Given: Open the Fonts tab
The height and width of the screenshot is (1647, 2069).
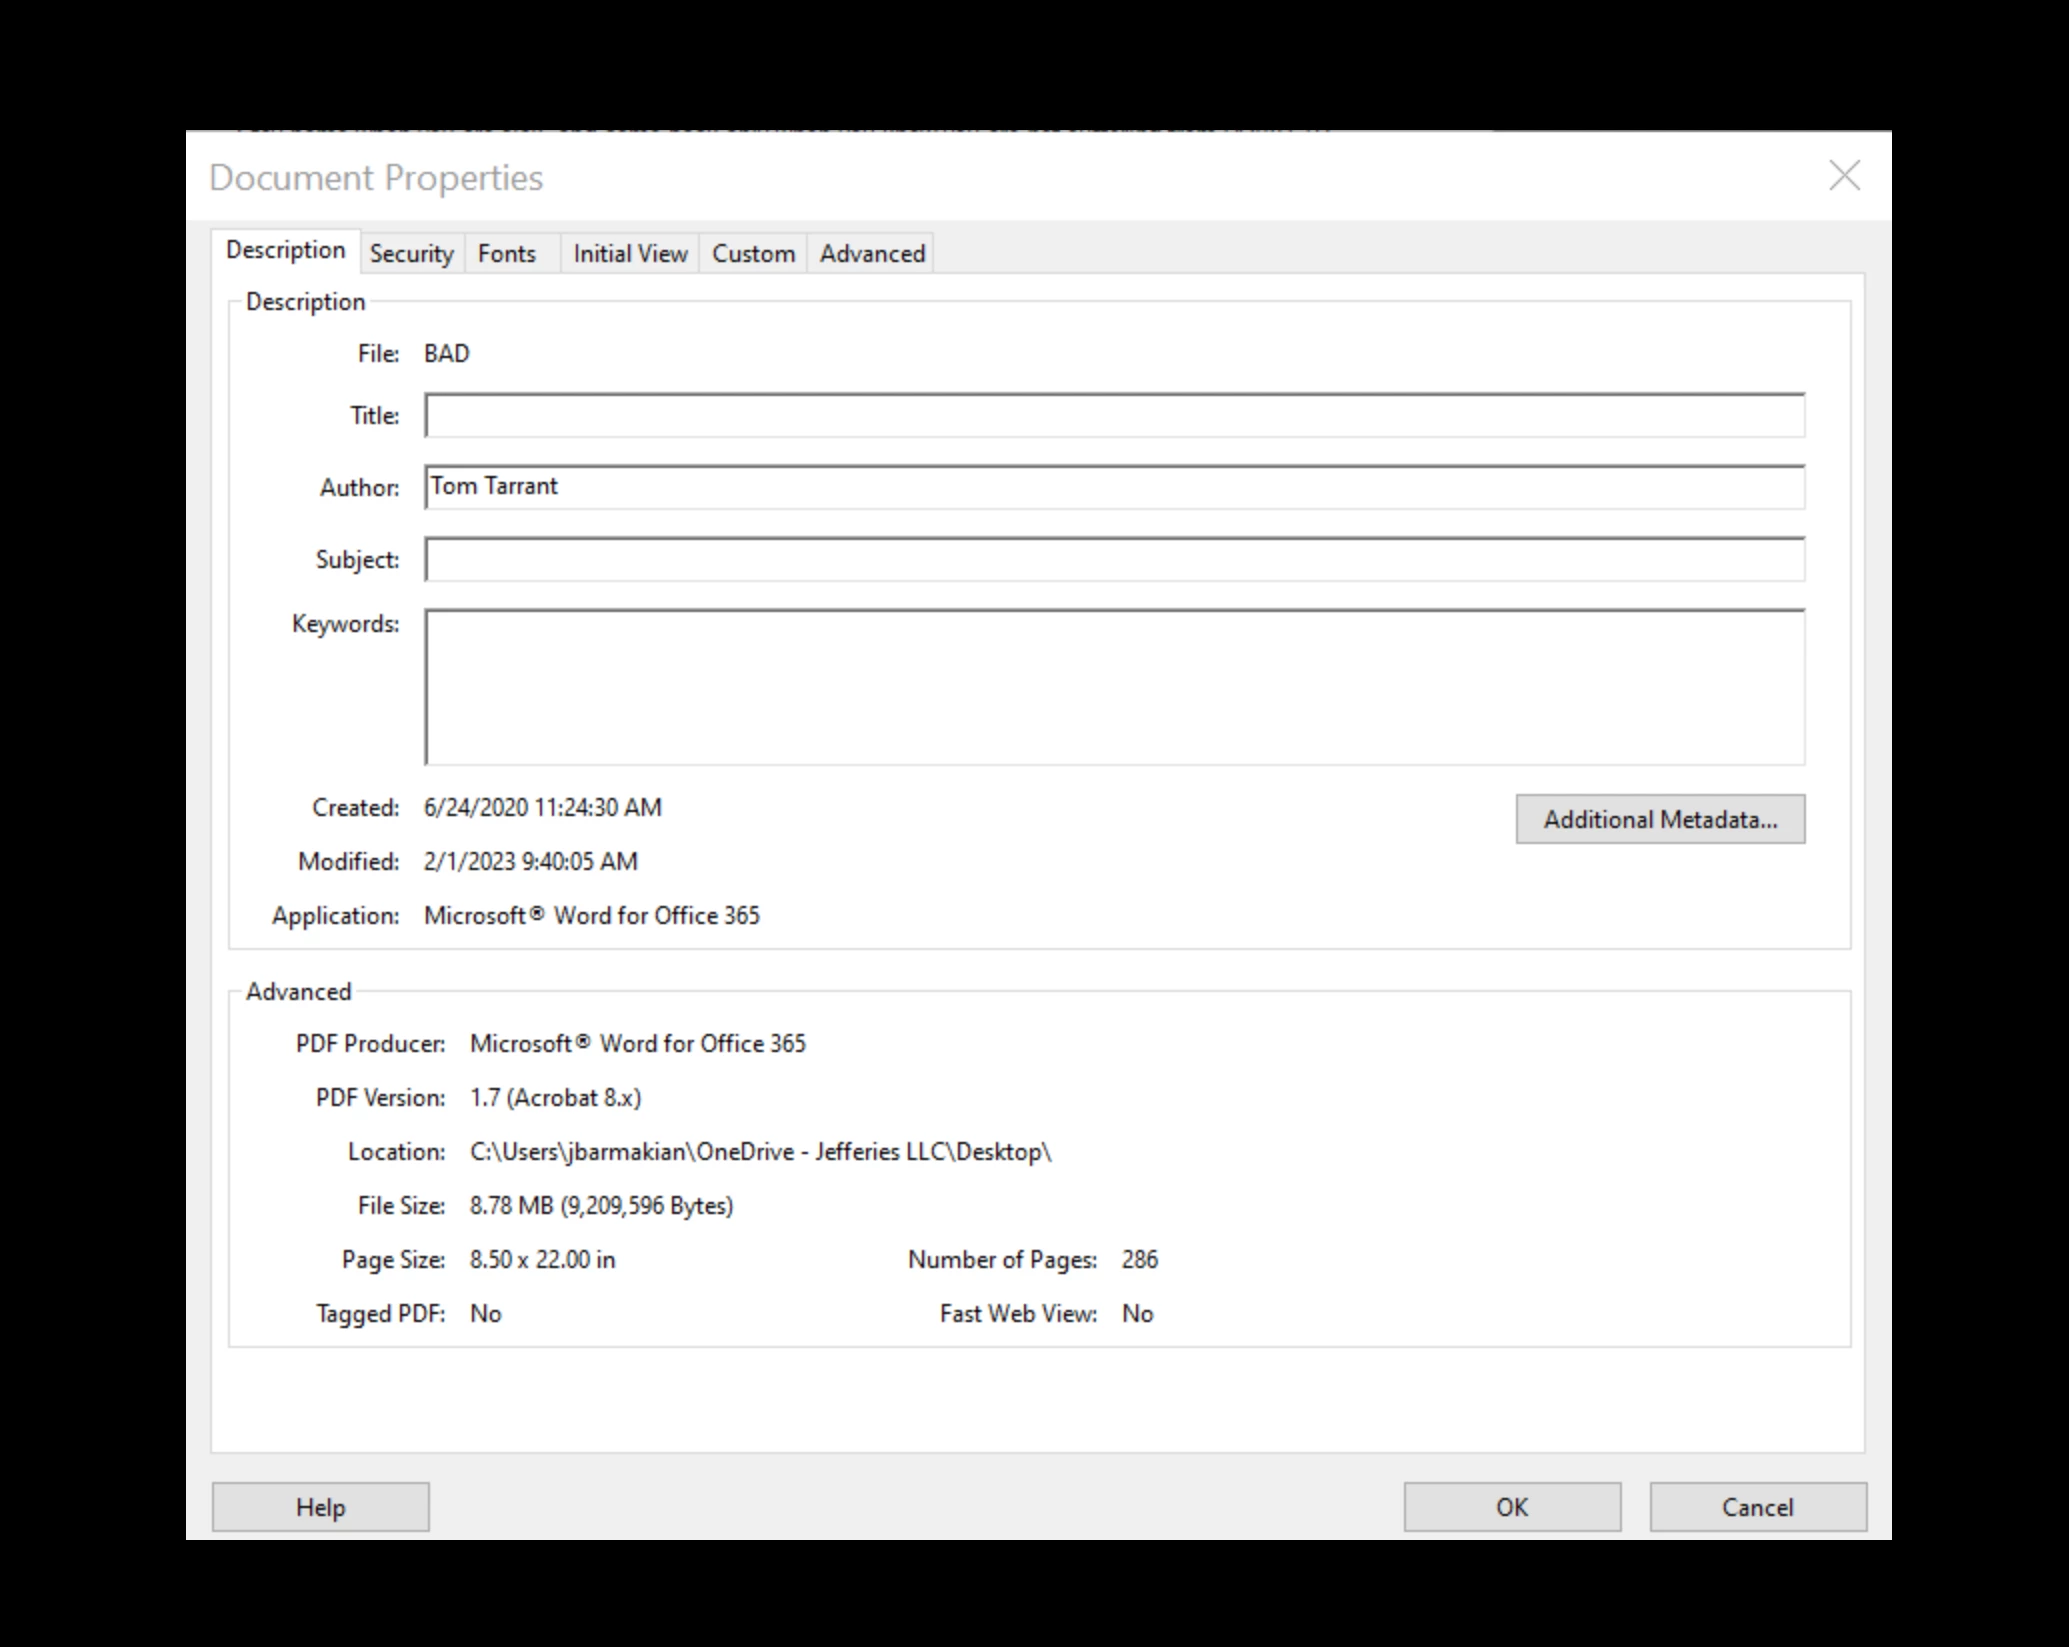Looking at the screenshot, I should 506,254.
